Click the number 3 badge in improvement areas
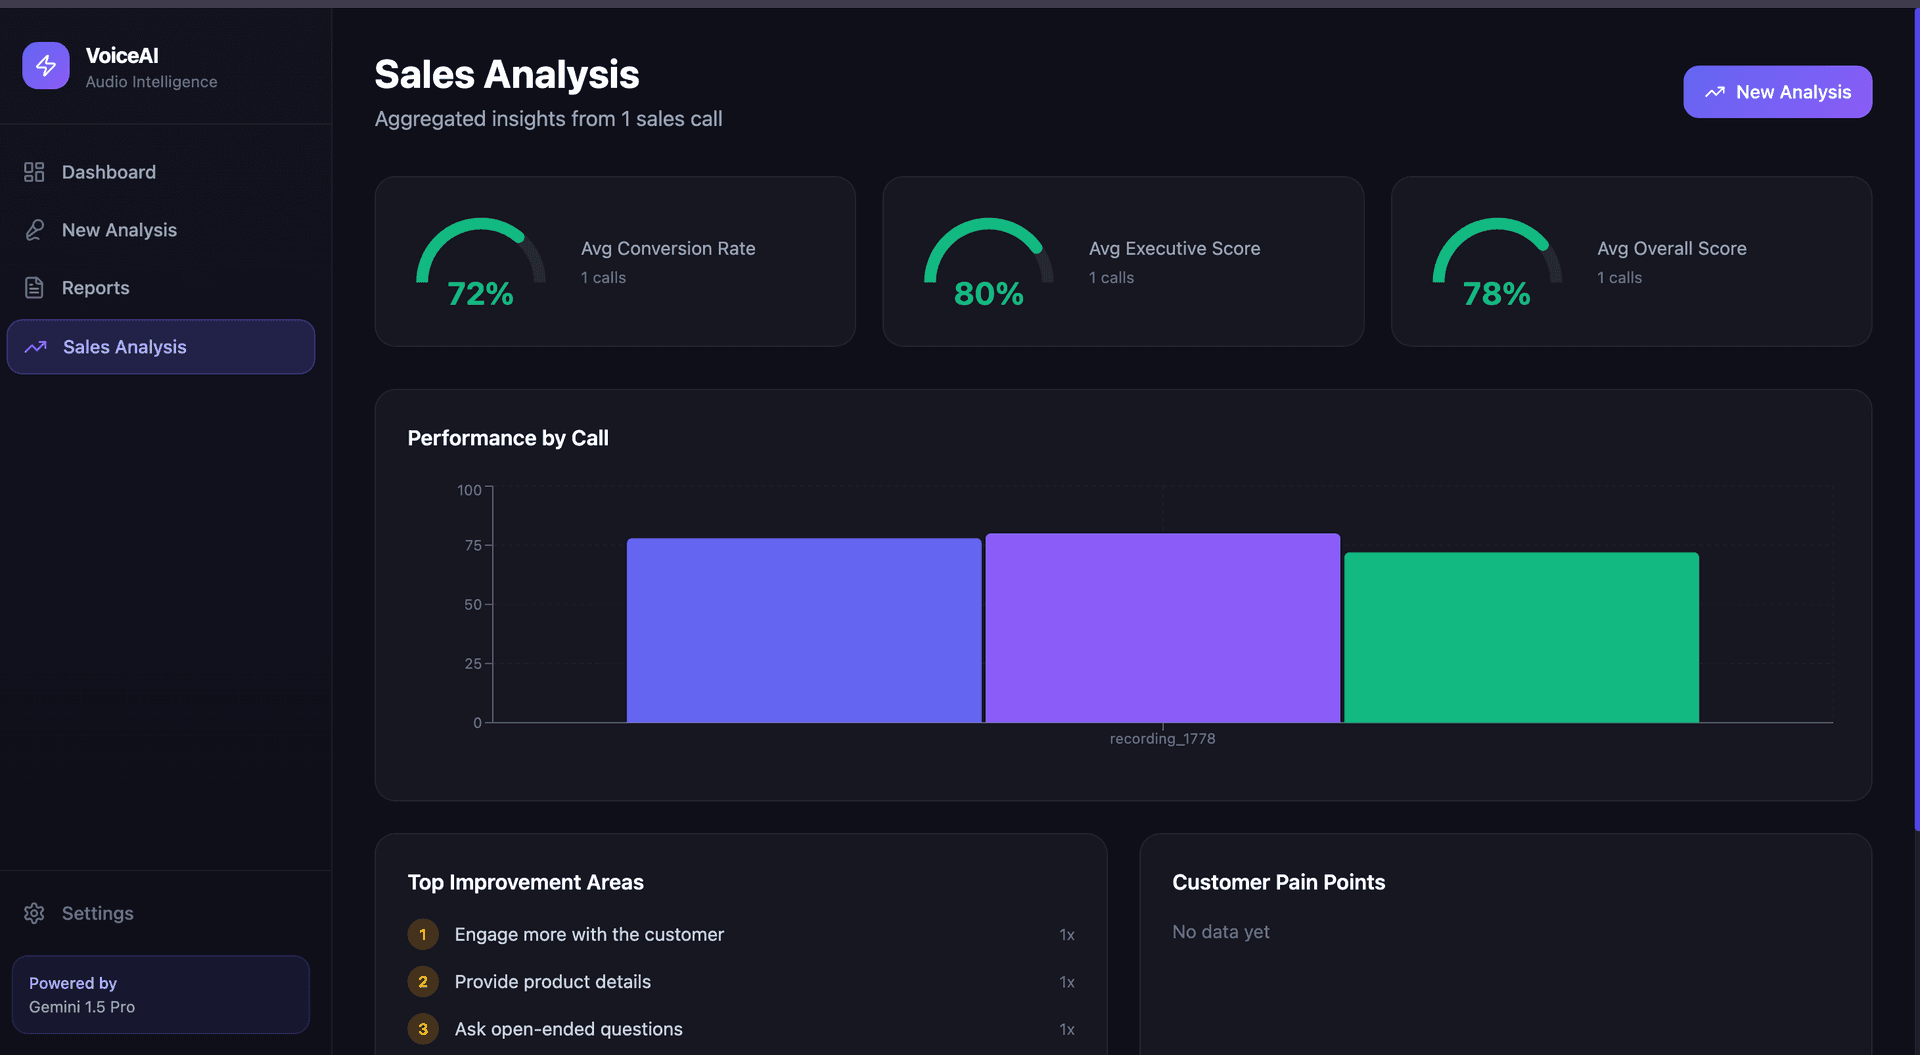This screenshot has width=1920, height=1055. [423, 1029]
